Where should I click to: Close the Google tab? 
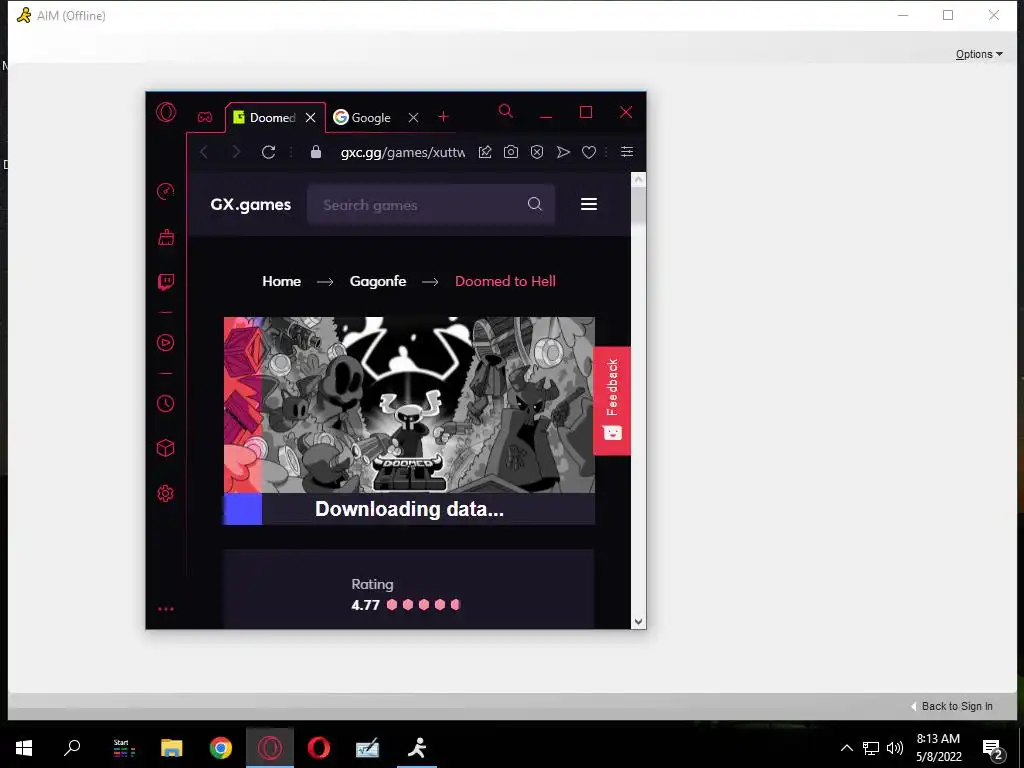pyautogui.click(x=413, y=118)
